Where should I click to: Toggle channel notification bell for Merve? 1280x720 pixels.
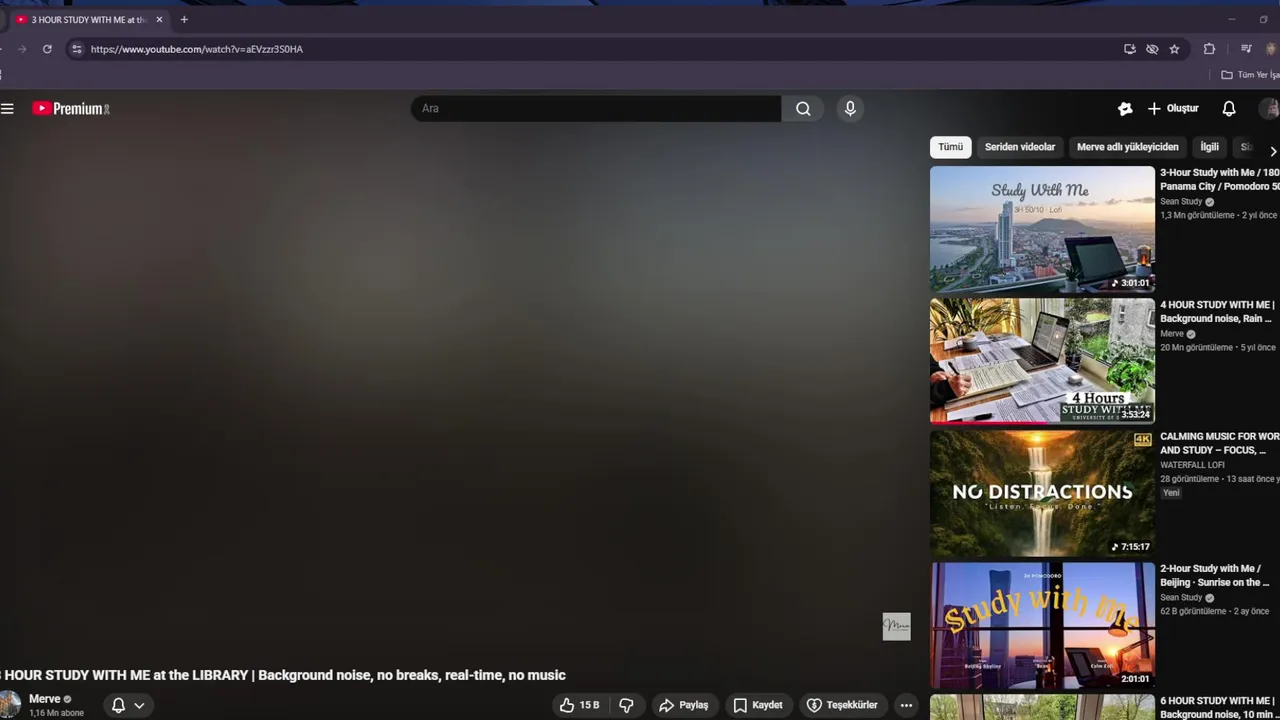(x=118, y=705)
